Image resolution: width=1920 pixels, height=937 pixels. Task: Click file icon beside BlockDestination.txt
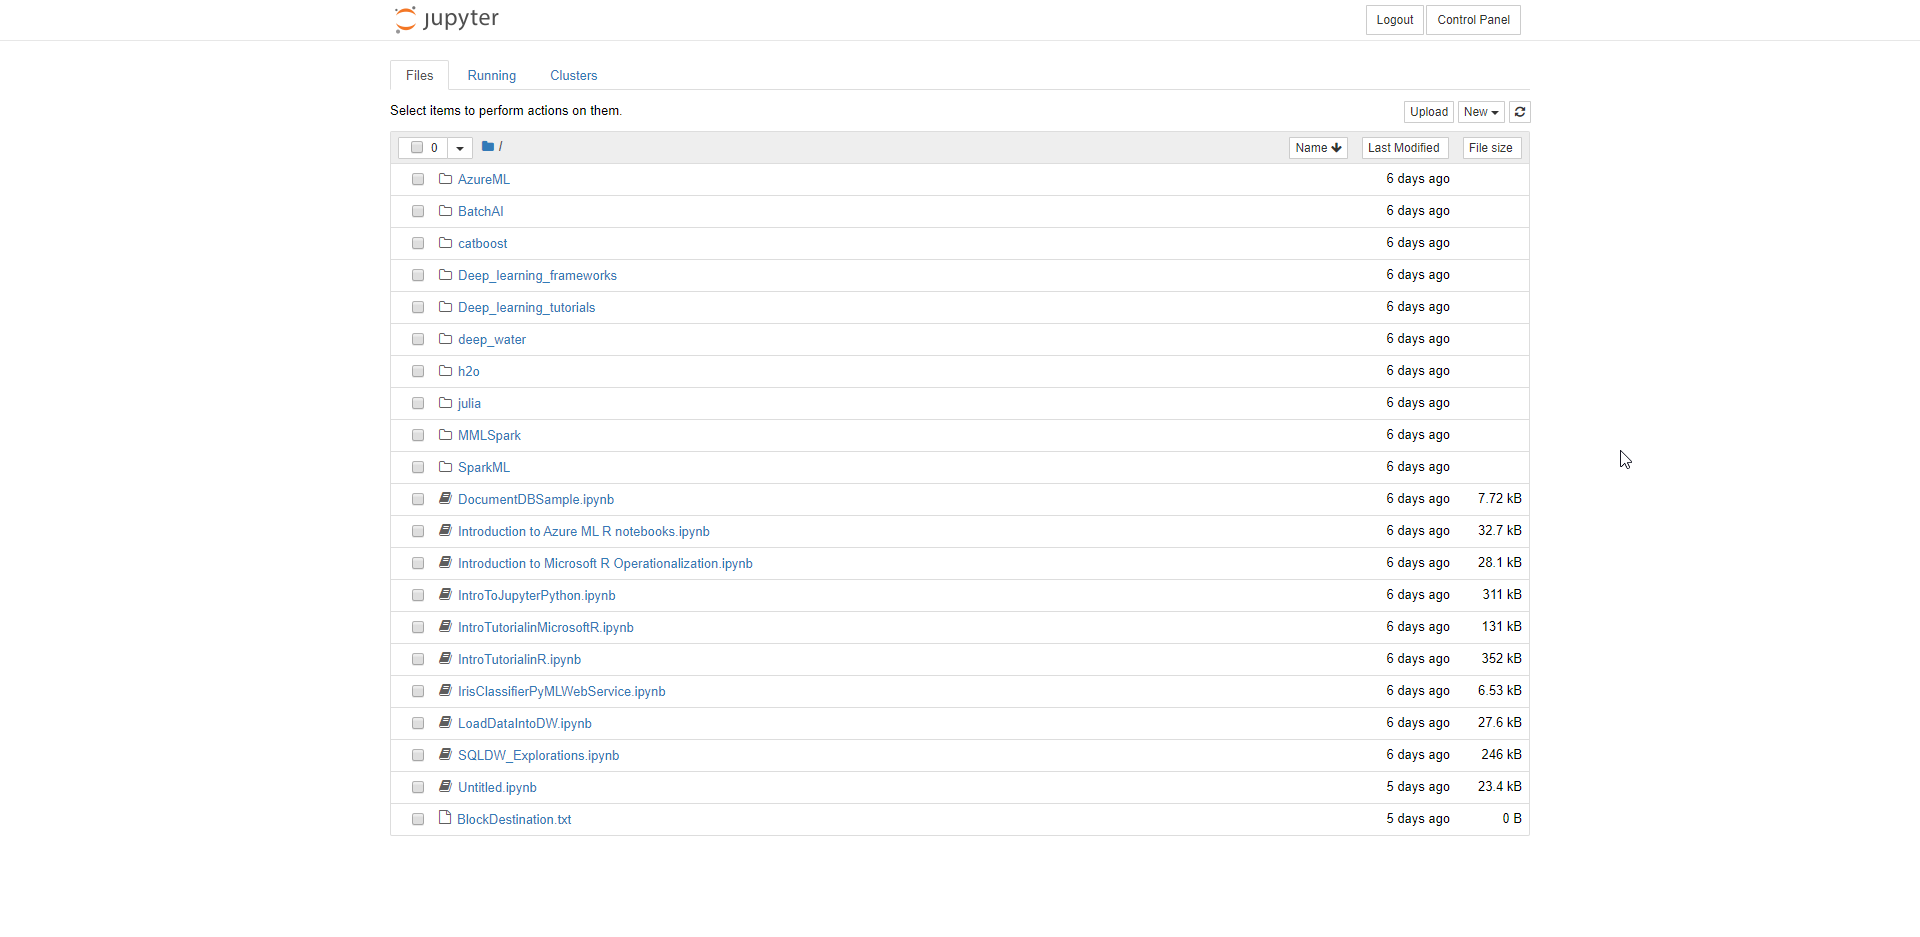point(445,818)
